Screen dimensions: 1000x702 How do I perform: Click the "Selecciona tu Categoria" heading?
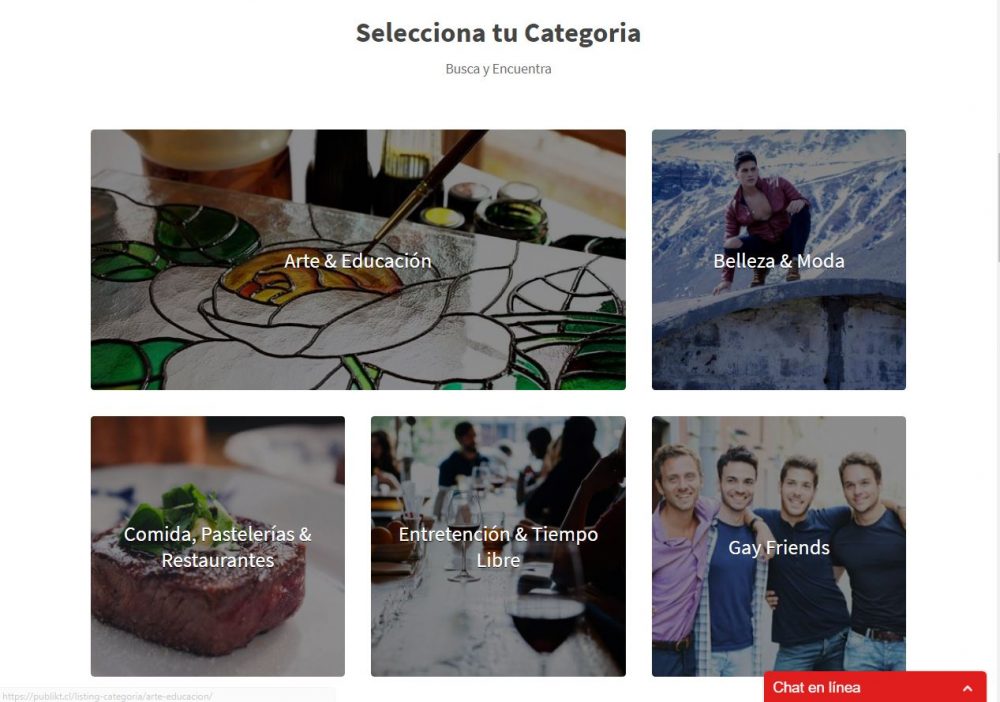pyautogui.click(x=498, y=33)
